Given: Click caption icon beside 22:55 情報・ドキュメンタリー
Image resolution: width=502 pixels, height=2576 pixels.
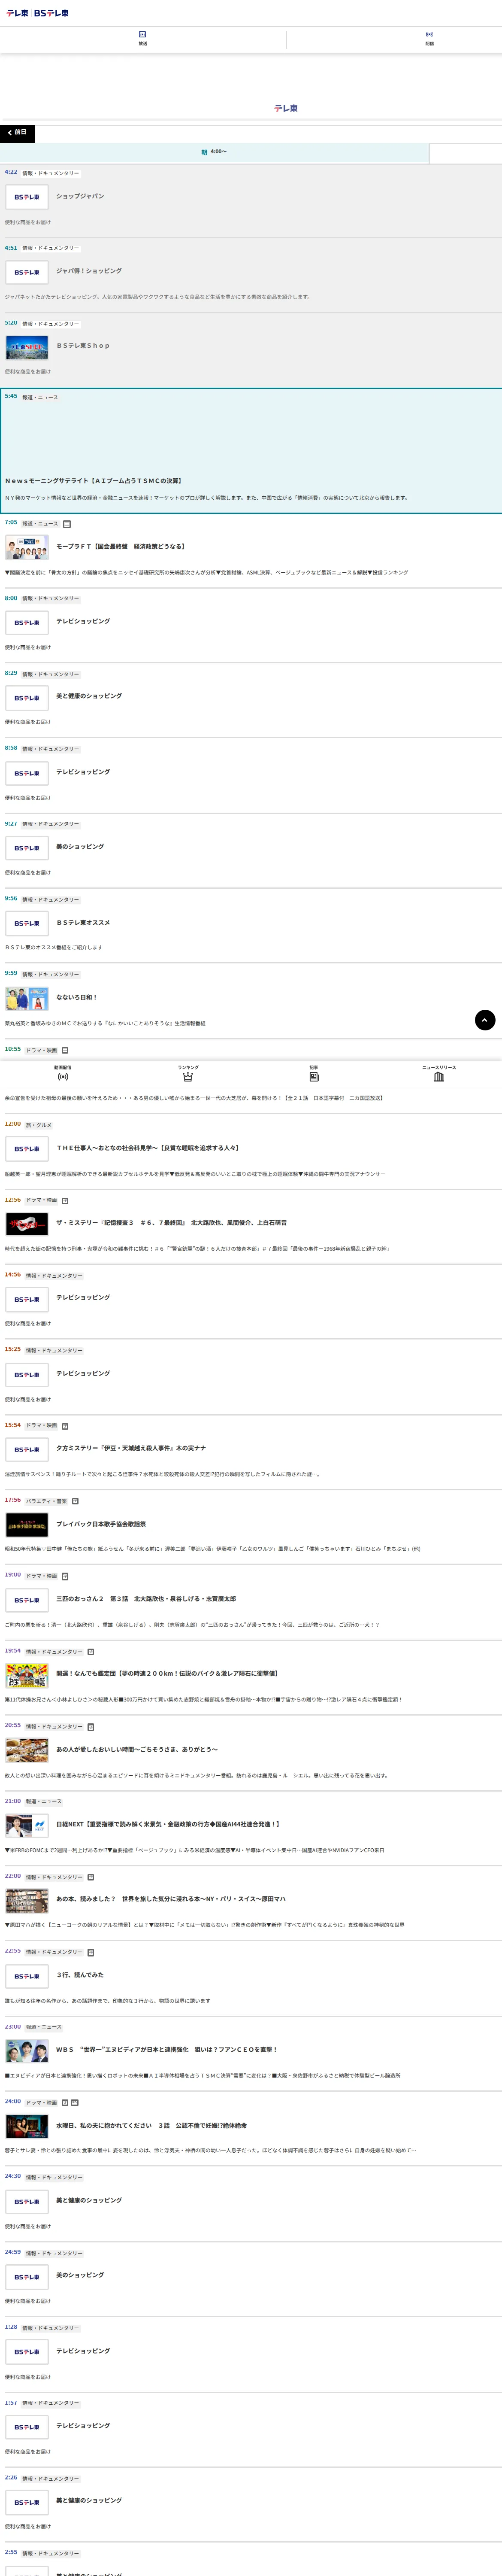Looking at the screenshot, I should [91, 1952].
